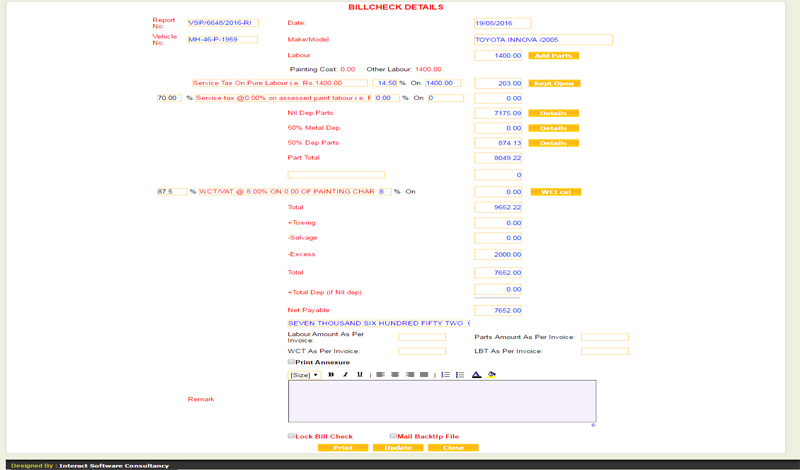The height and width of the screenshot is (470, 800).
Task: Click the Add Parts button
Action: [553, 56]
